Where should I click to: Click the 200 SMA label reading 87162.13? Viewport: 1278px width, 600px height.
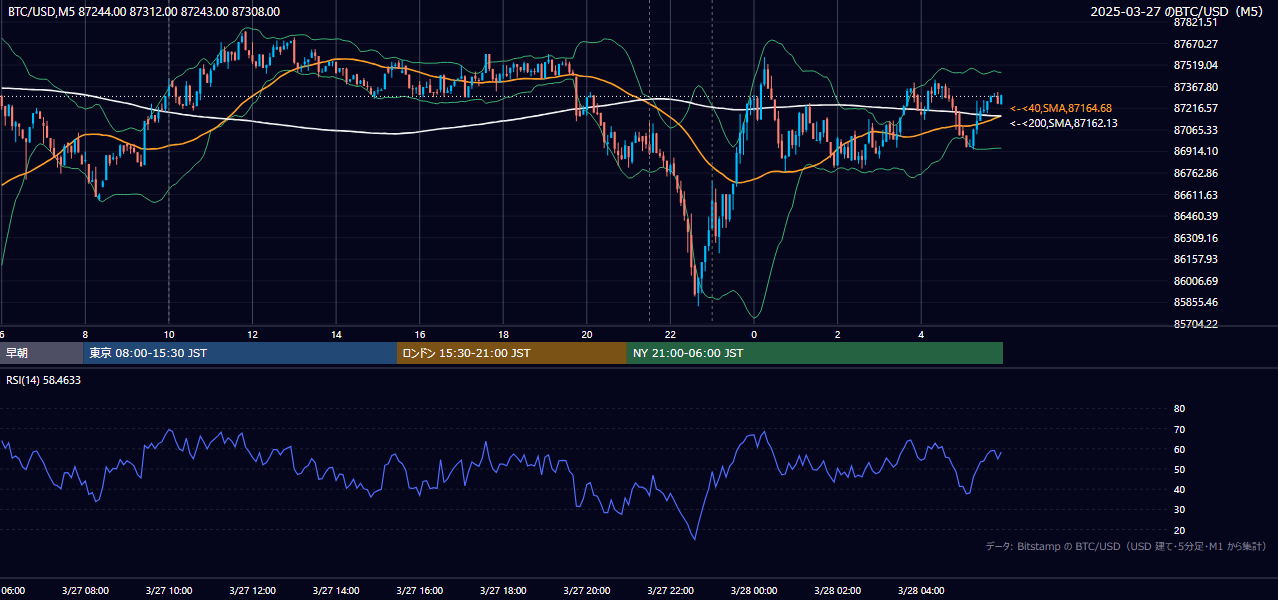(x=1064, y=123)
